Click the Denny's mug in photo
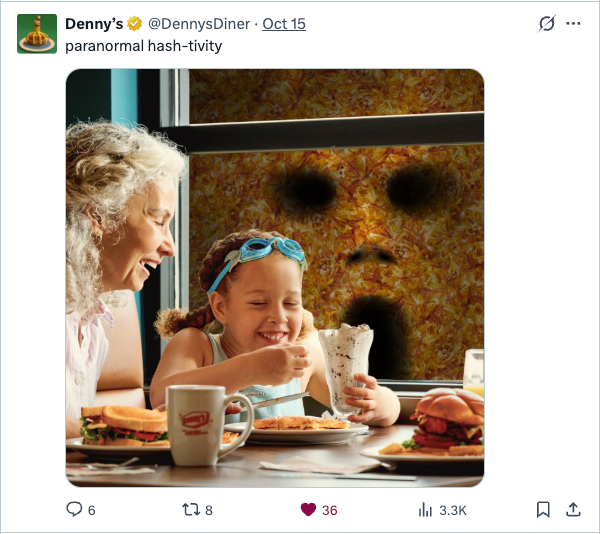 209,425
